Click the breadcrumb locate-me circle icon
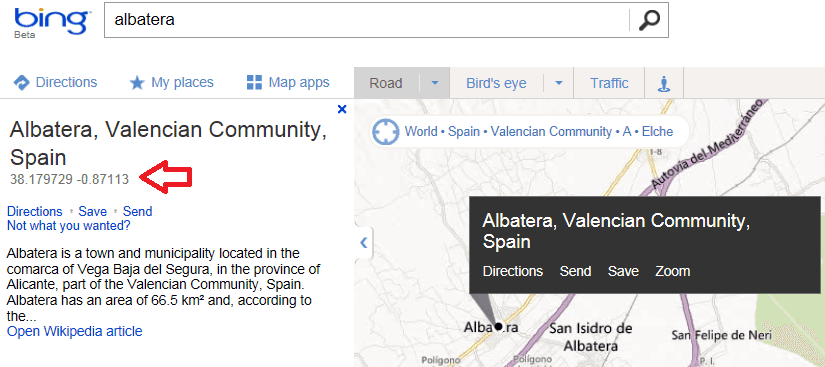This screenshot has height=367, width=825. click(x=386, y=131)
